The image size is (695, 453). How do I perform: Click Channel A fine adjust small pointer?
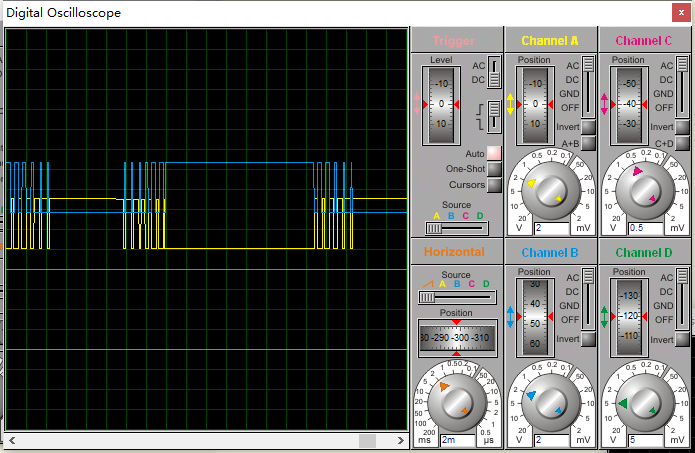pyautogui.click(x=558, y=199)
